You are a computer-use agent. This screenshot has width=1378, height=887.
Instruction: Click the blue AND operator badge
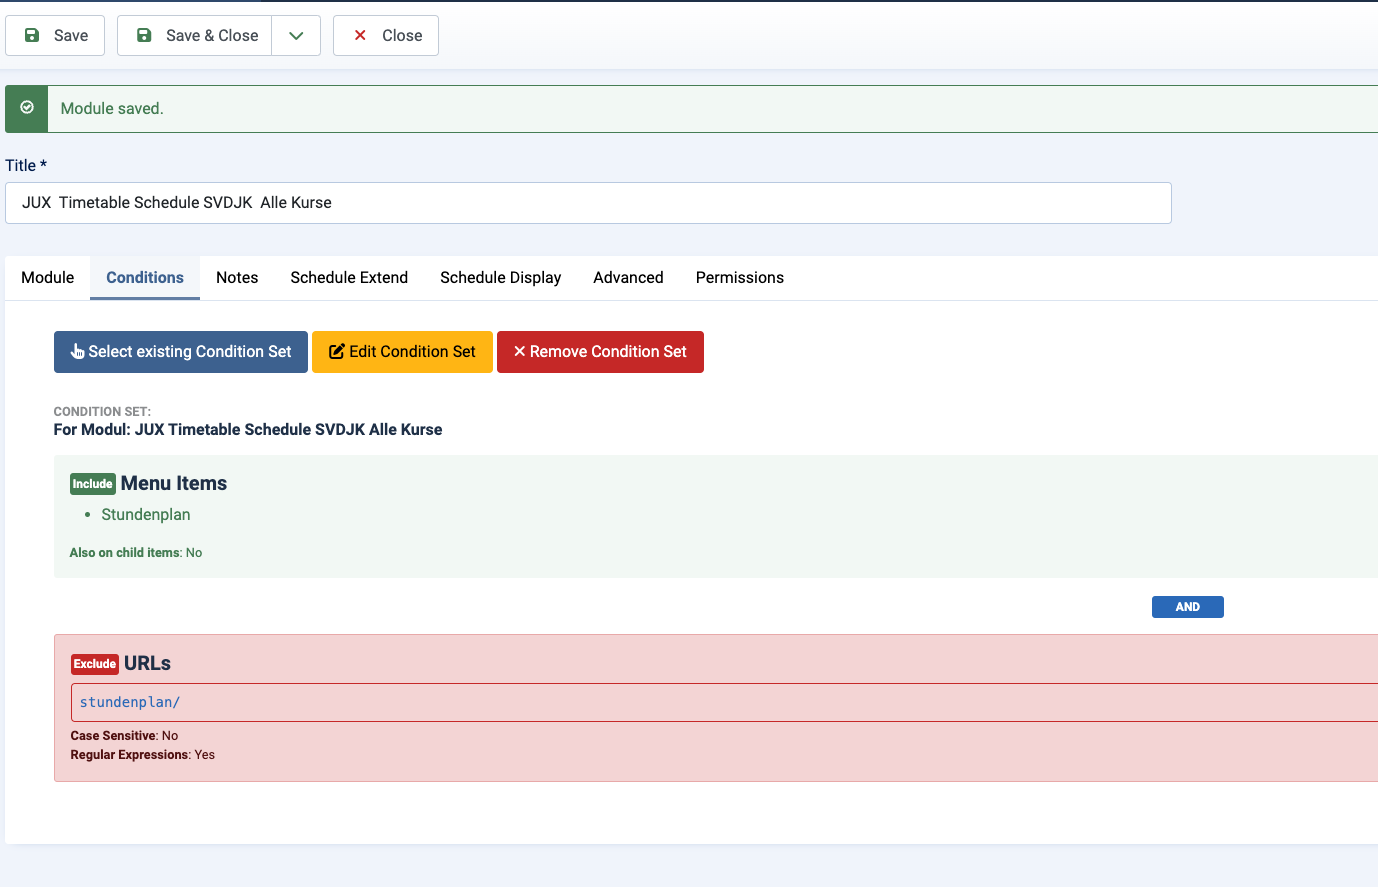pos(1187,607)
